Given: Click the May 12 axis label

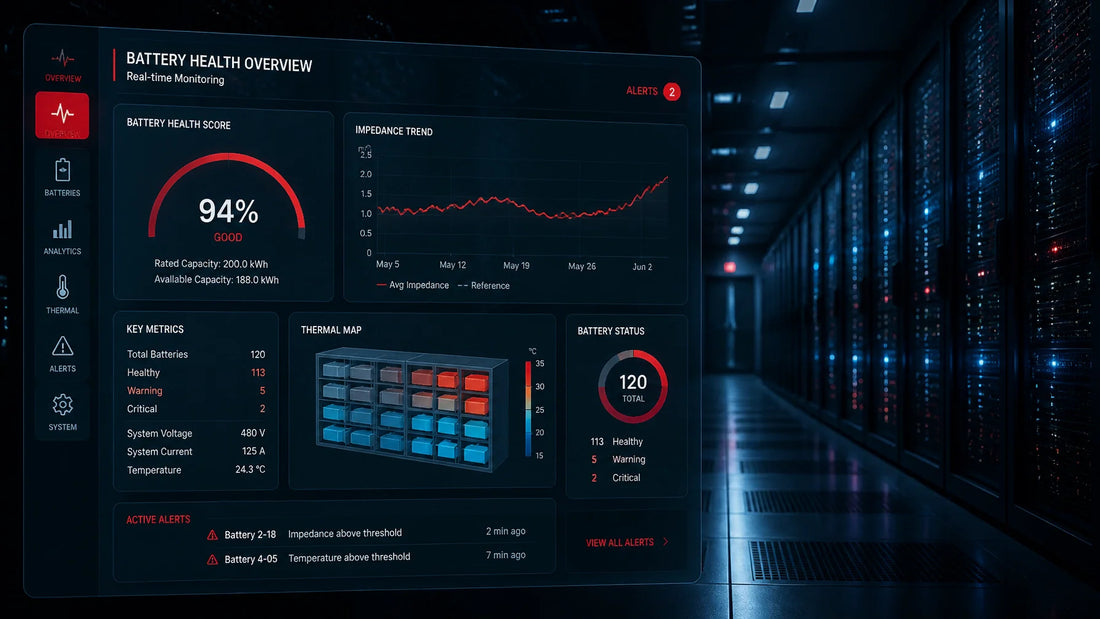Looking at the screenshot, I should point(452,265).
